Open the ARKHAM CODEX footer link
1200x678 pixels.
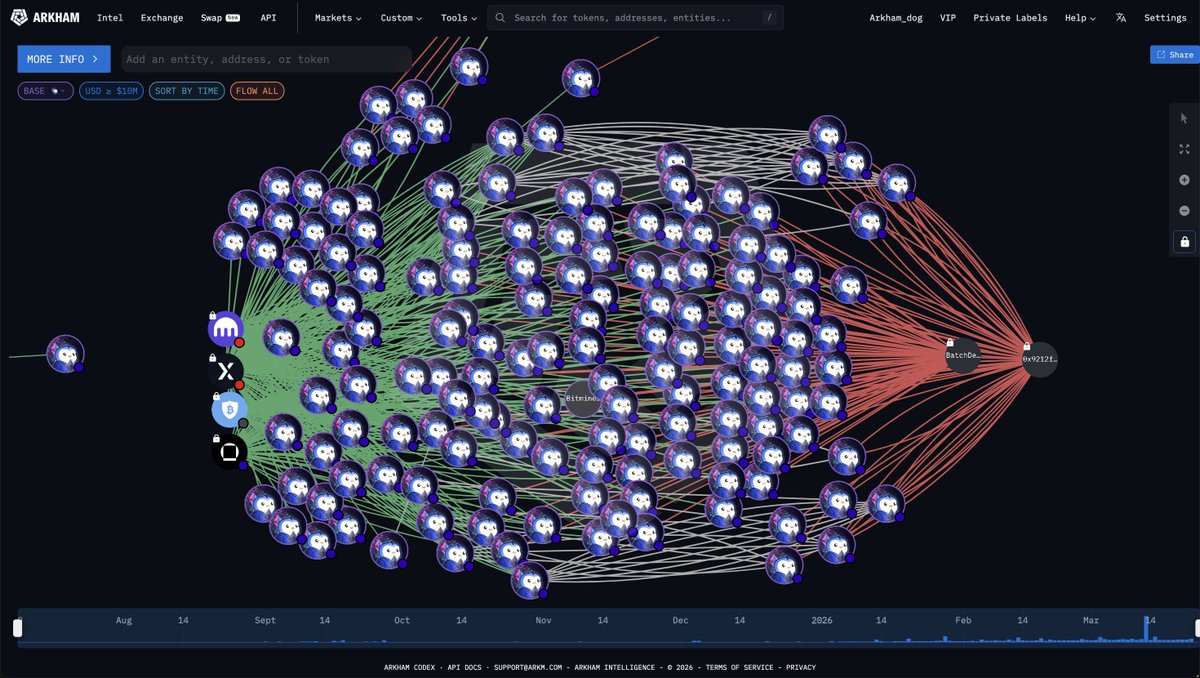[409, 667]
